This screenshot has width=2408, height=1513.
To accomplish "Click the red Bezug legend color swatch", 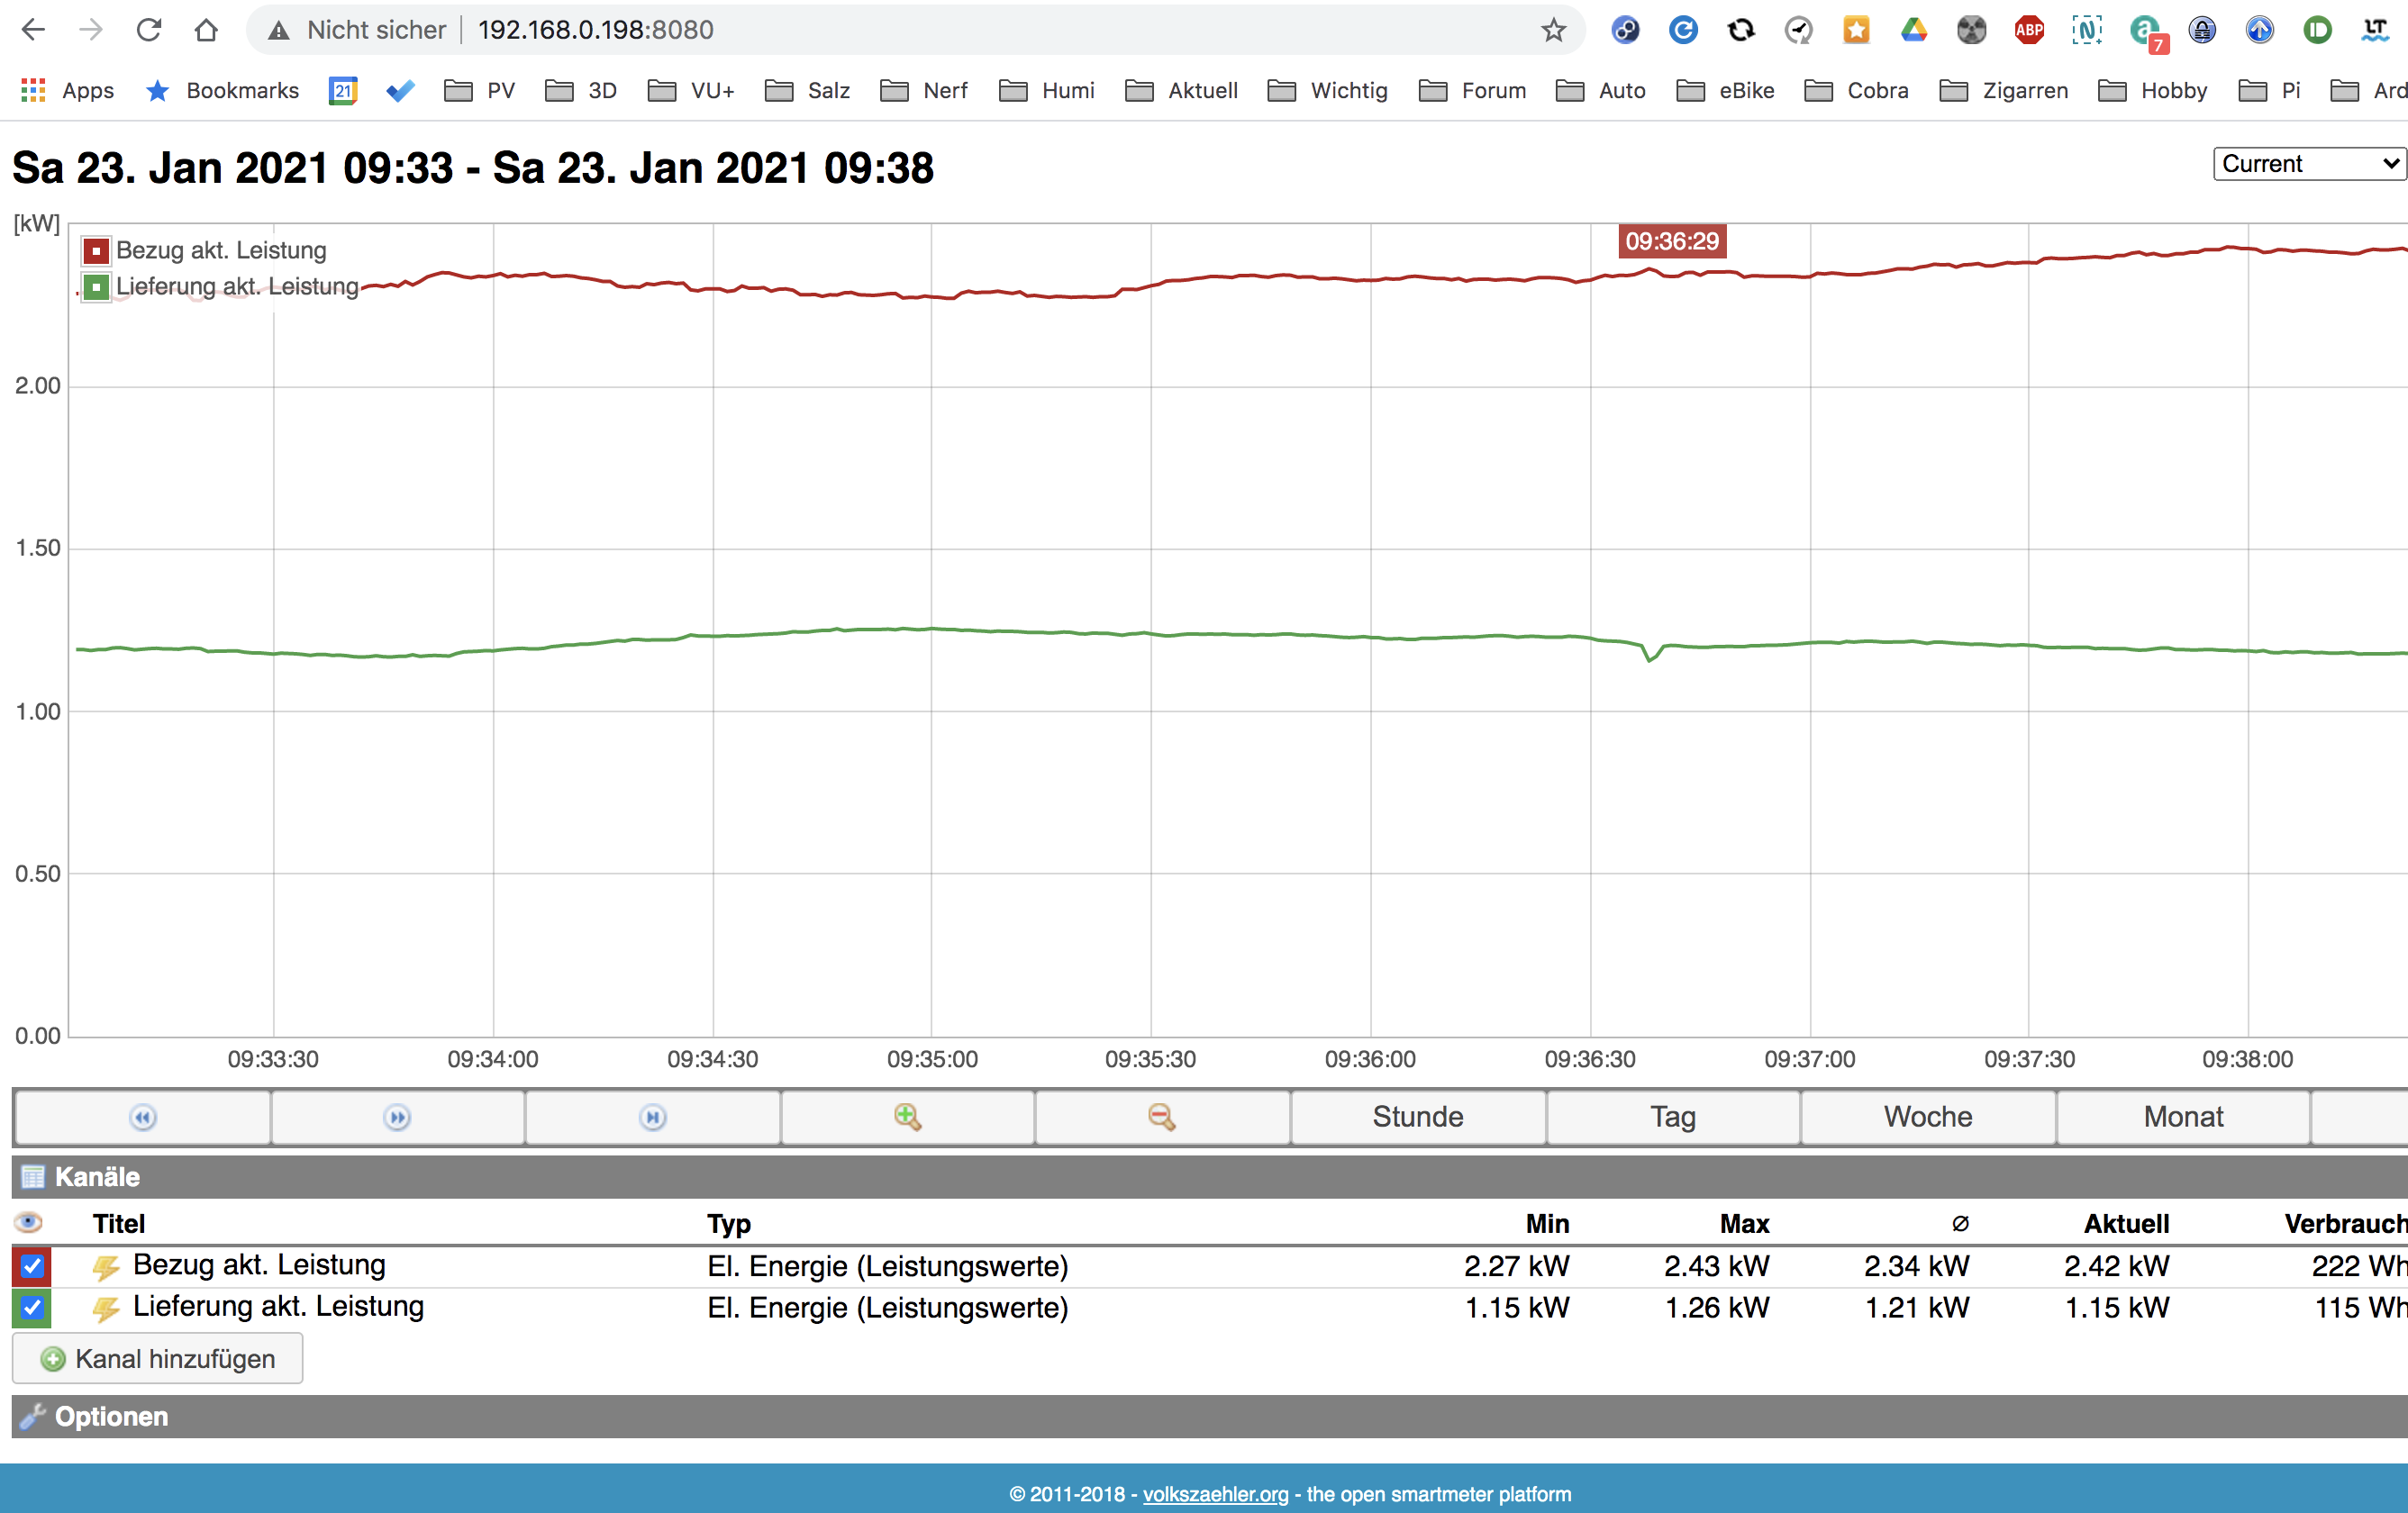I will (x=96, y=250).
